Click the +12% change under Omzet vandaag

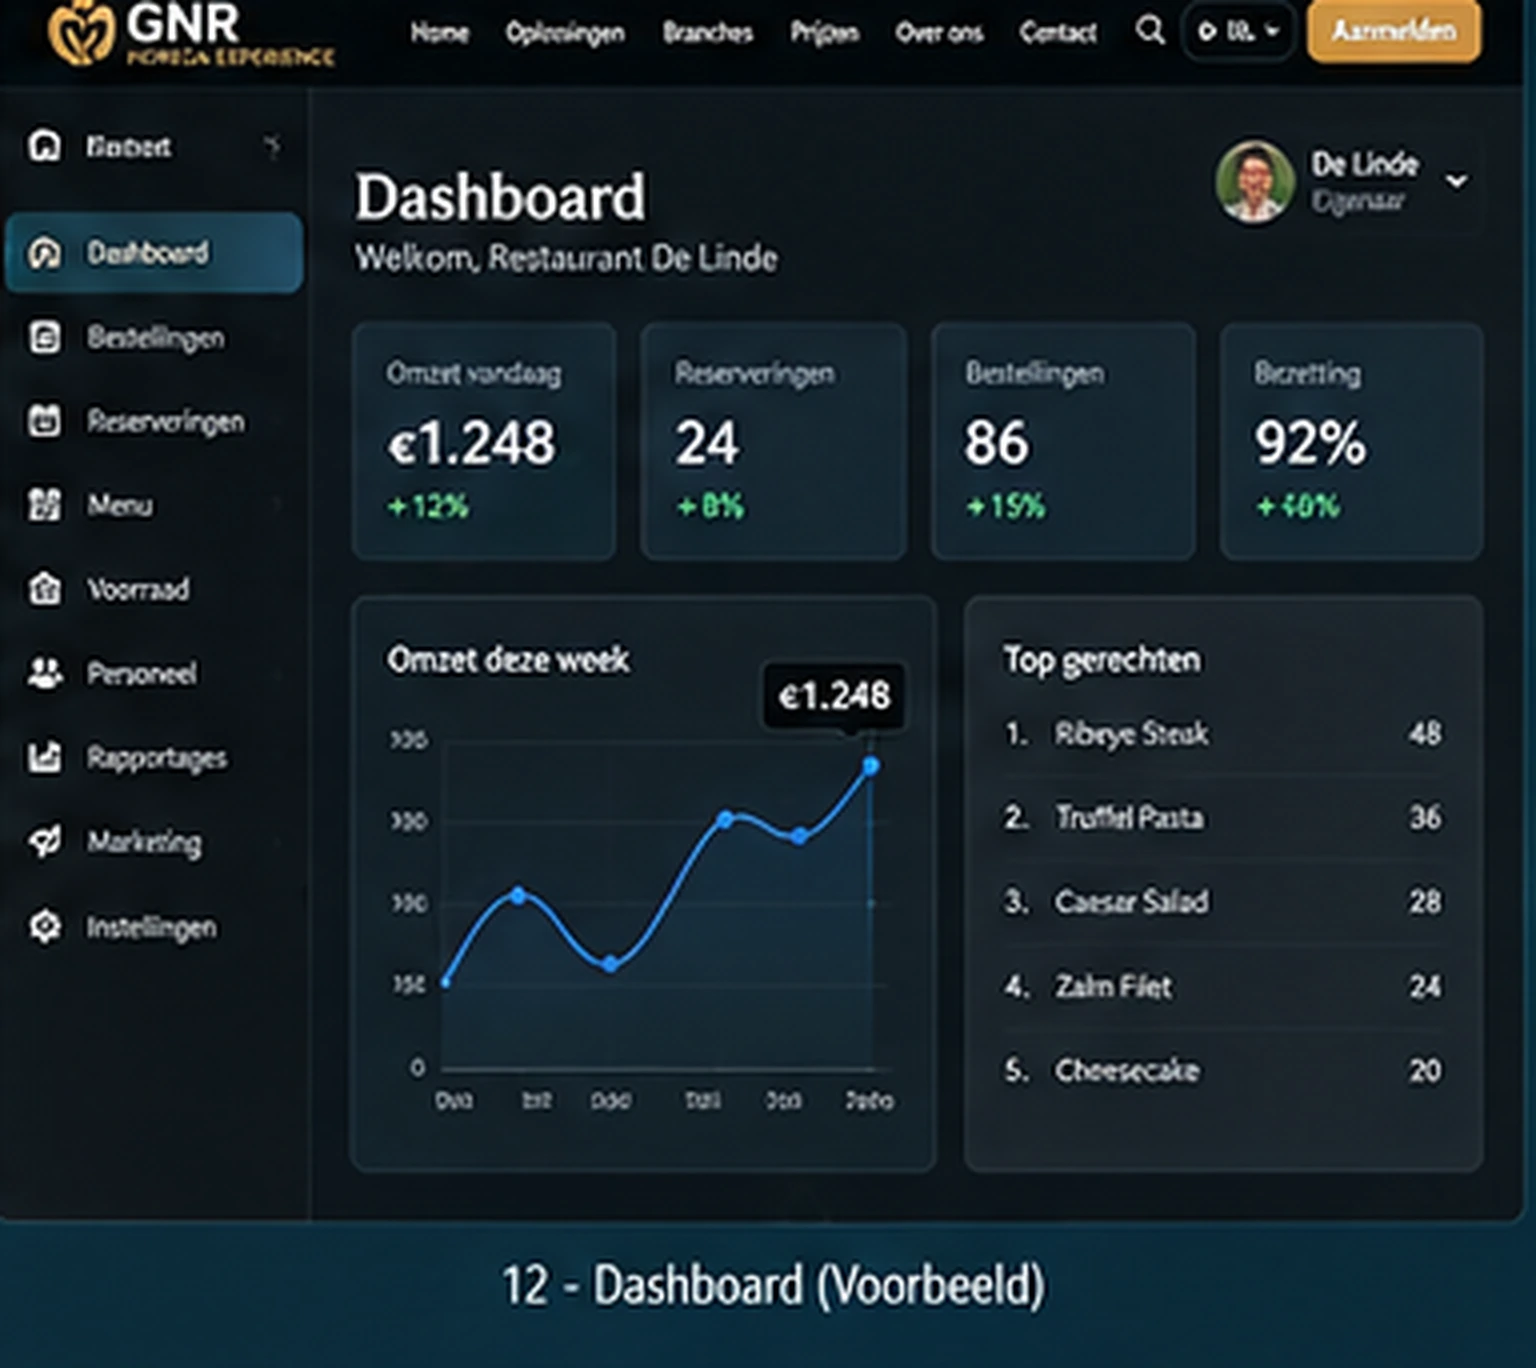[428, 507]
